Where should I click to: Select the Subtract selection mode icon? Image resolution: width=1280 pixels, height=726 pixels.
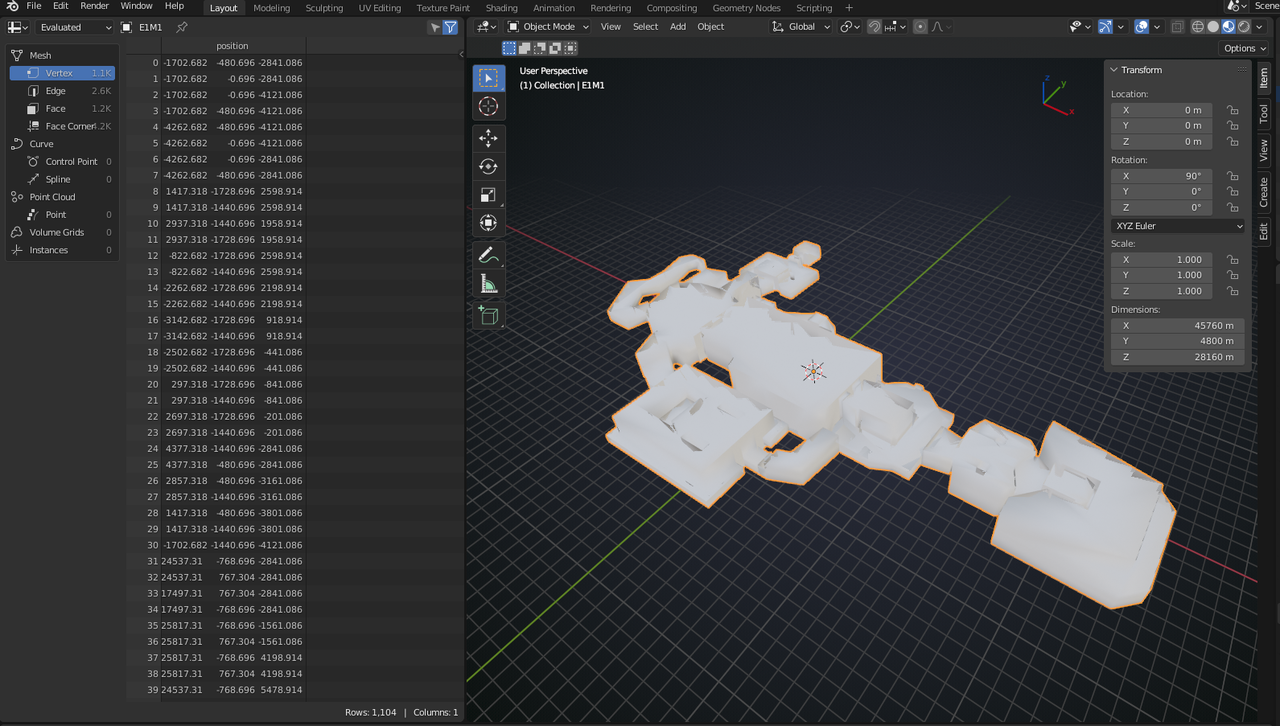540,48
